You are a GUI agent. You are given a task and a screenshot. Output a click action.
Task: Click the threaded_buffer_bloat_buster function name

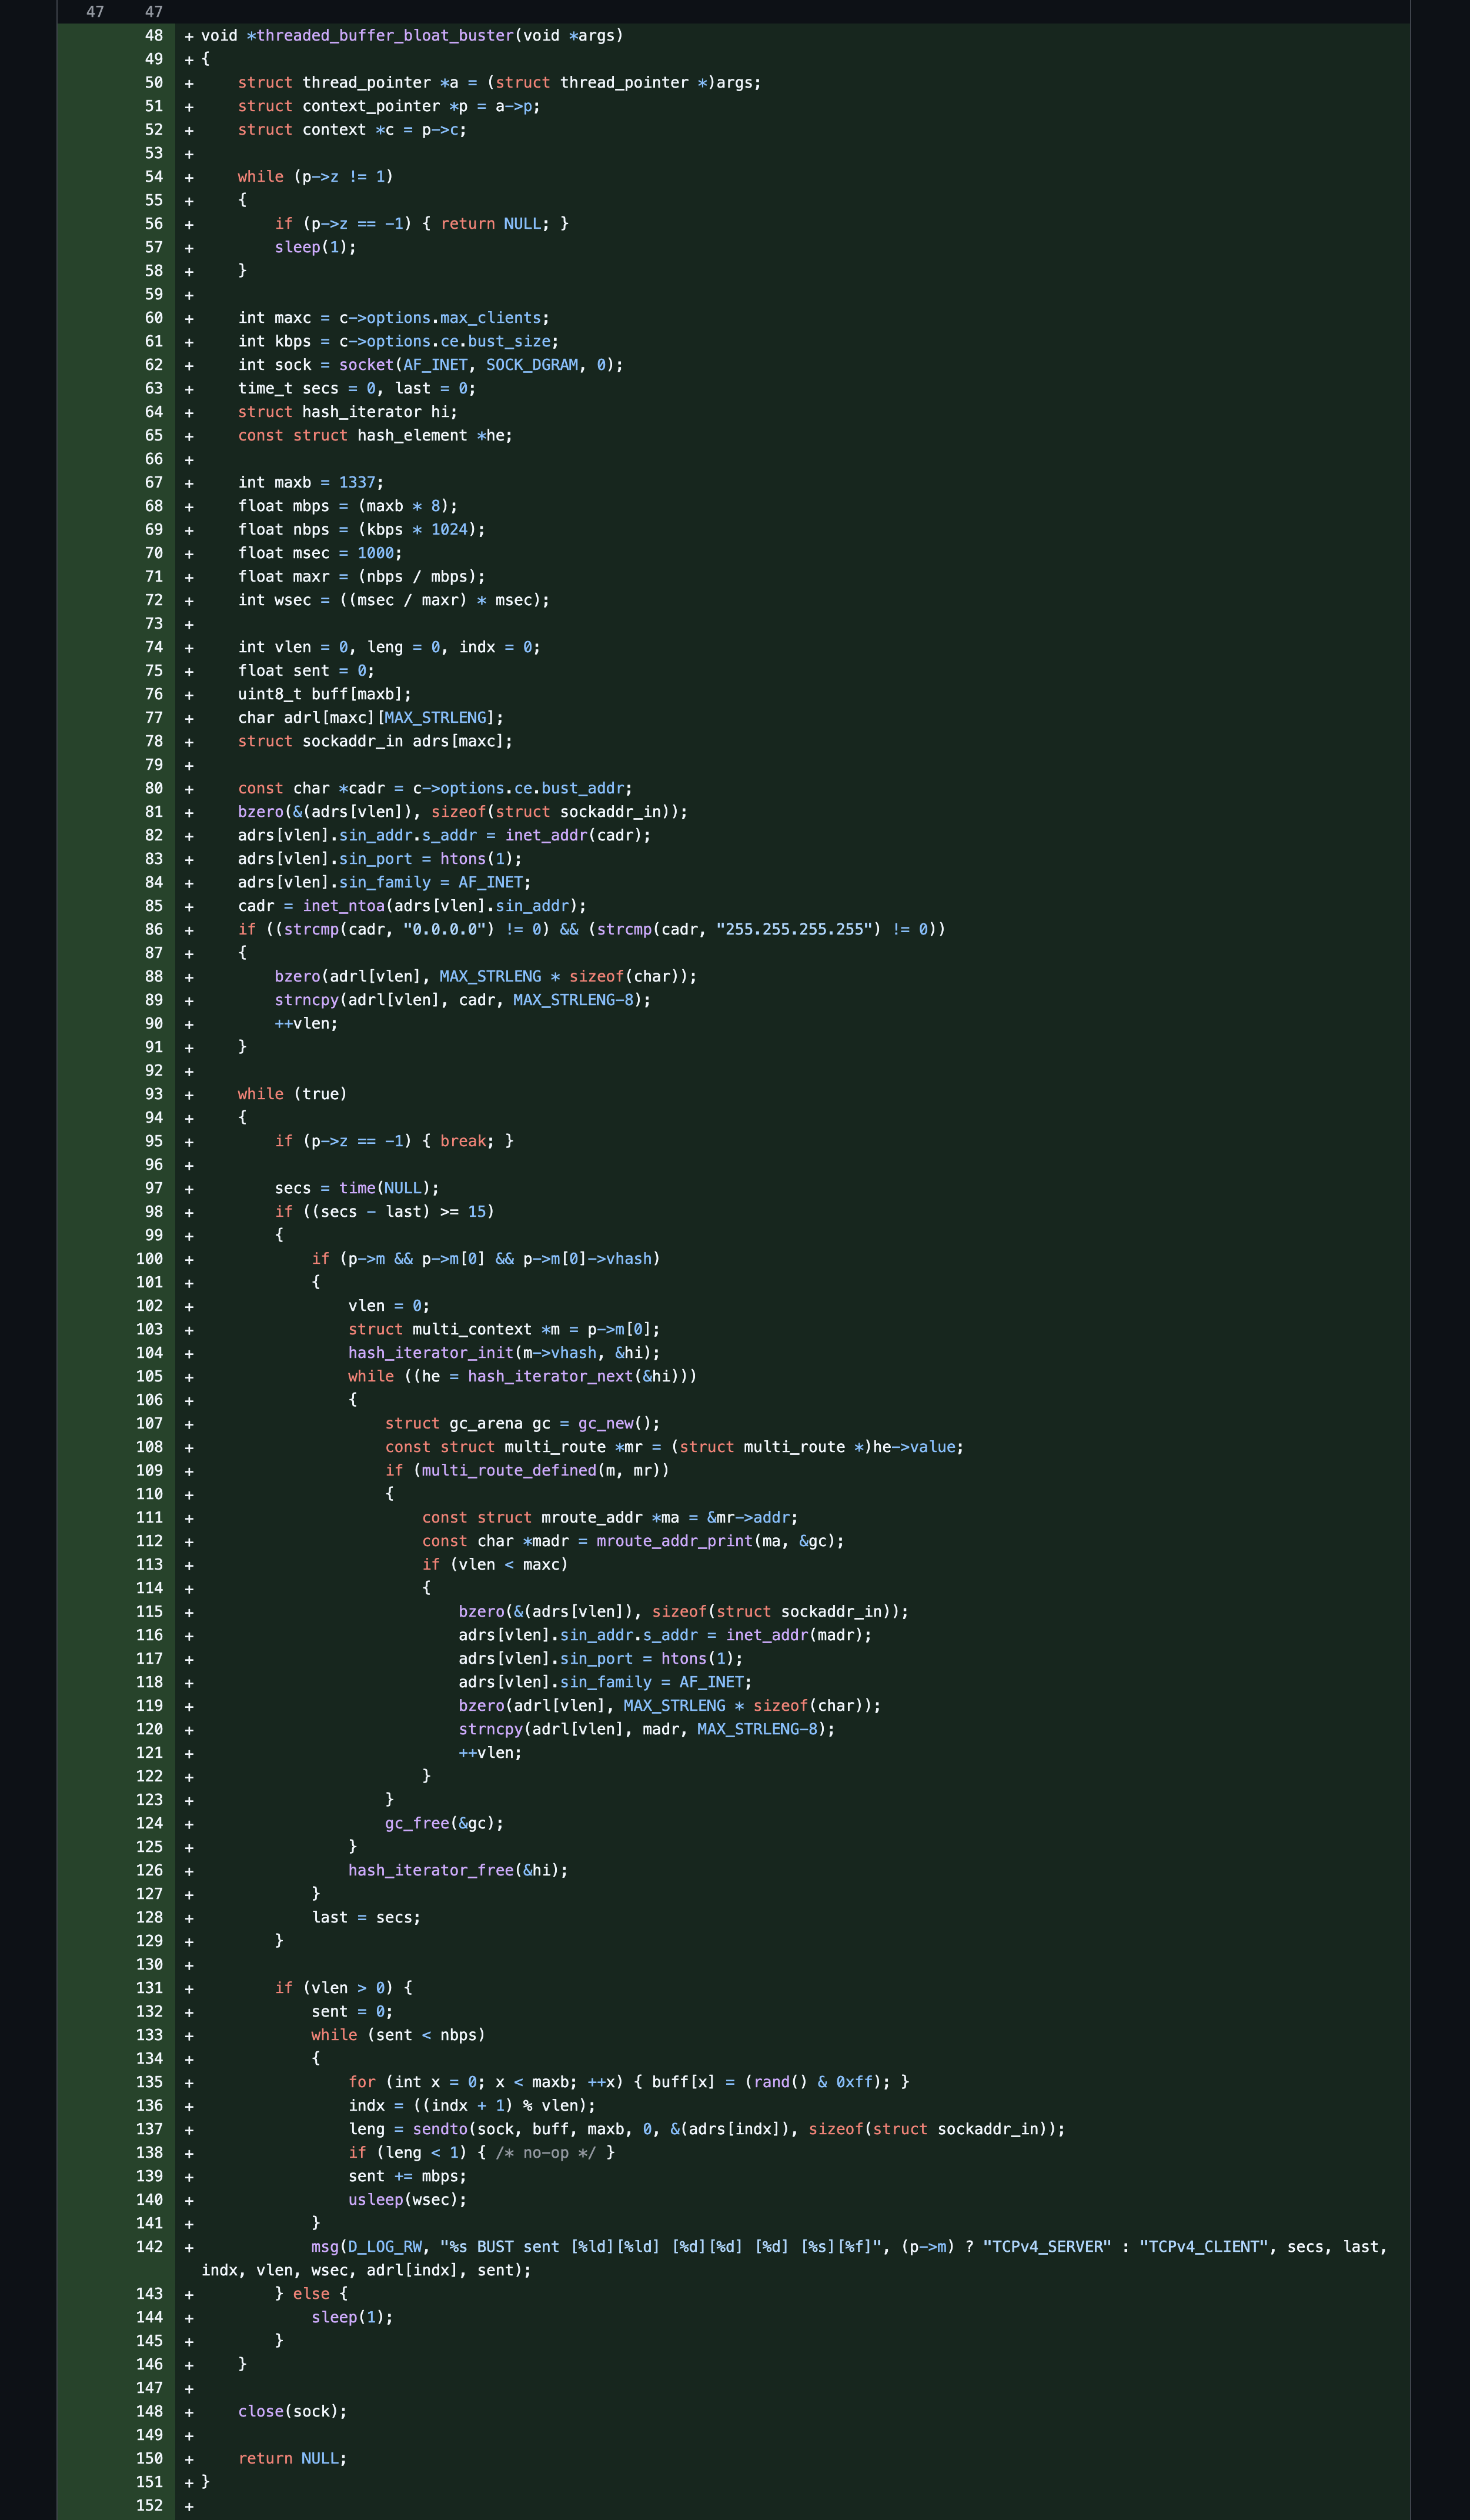coord(385,36)
